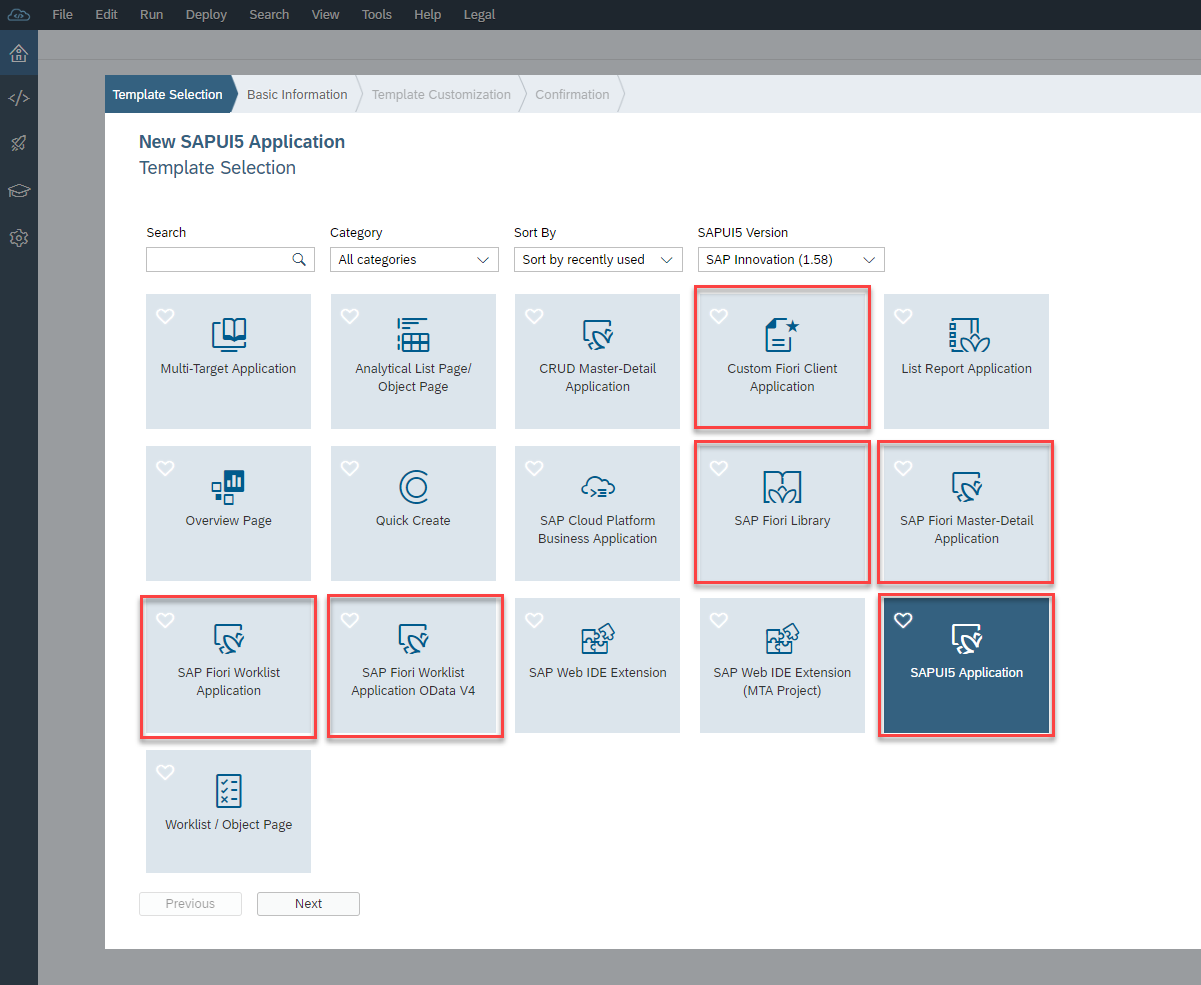Open the Tools menu
1201x985 pixels.
pyautogui.click(x=377, y=15)
